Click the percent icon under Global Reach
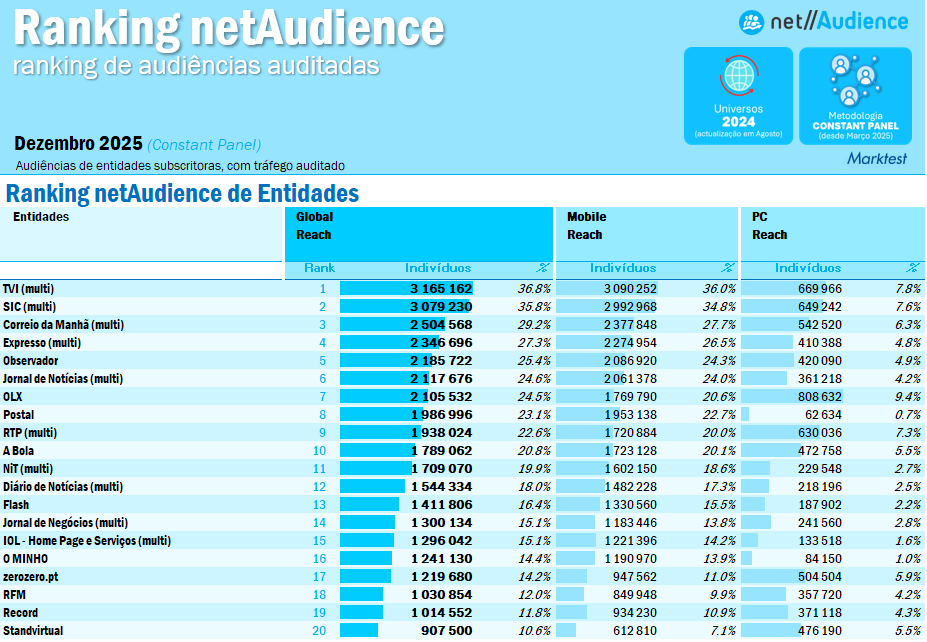This screenshot has width=927, height=642. [x=543, y=268]
